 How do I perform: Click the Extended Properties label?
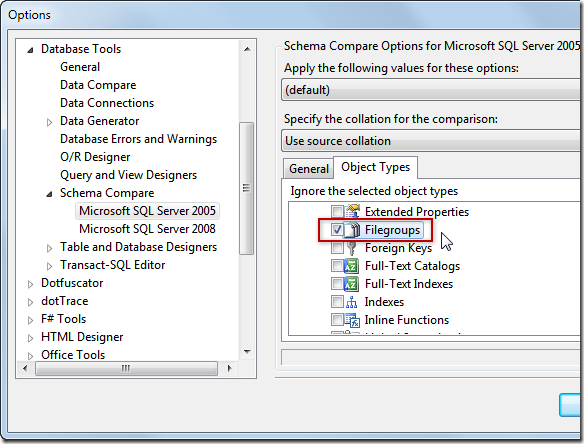417,212
